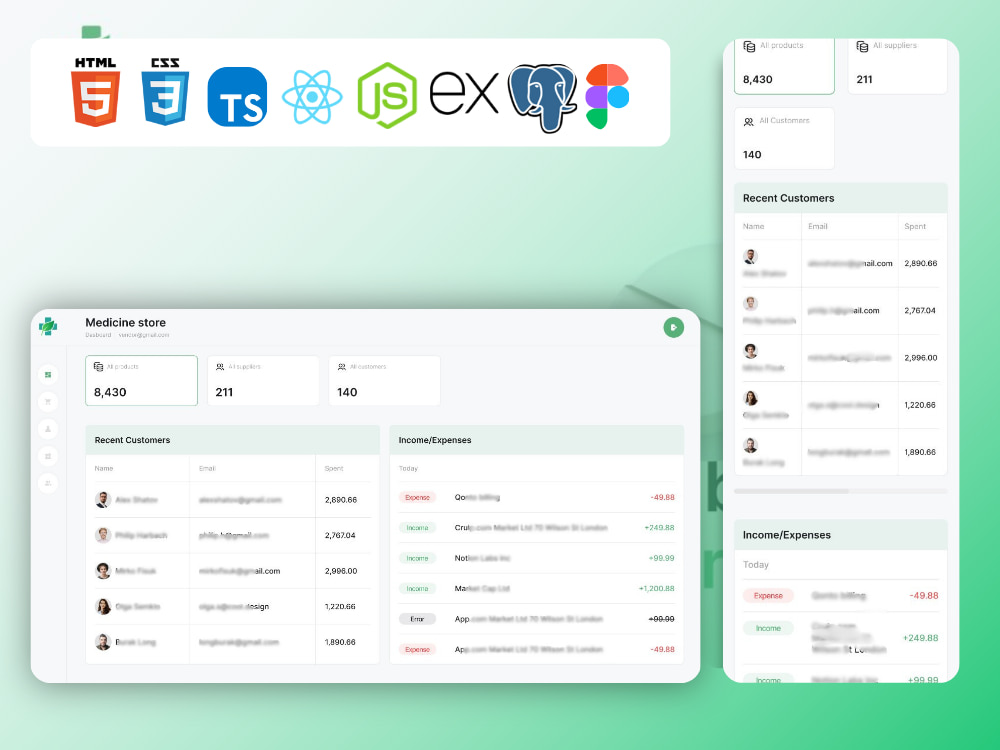Click the Express 'ex' logo
The height and width of the screenshot is (750, 1000).
coord(464,93)
